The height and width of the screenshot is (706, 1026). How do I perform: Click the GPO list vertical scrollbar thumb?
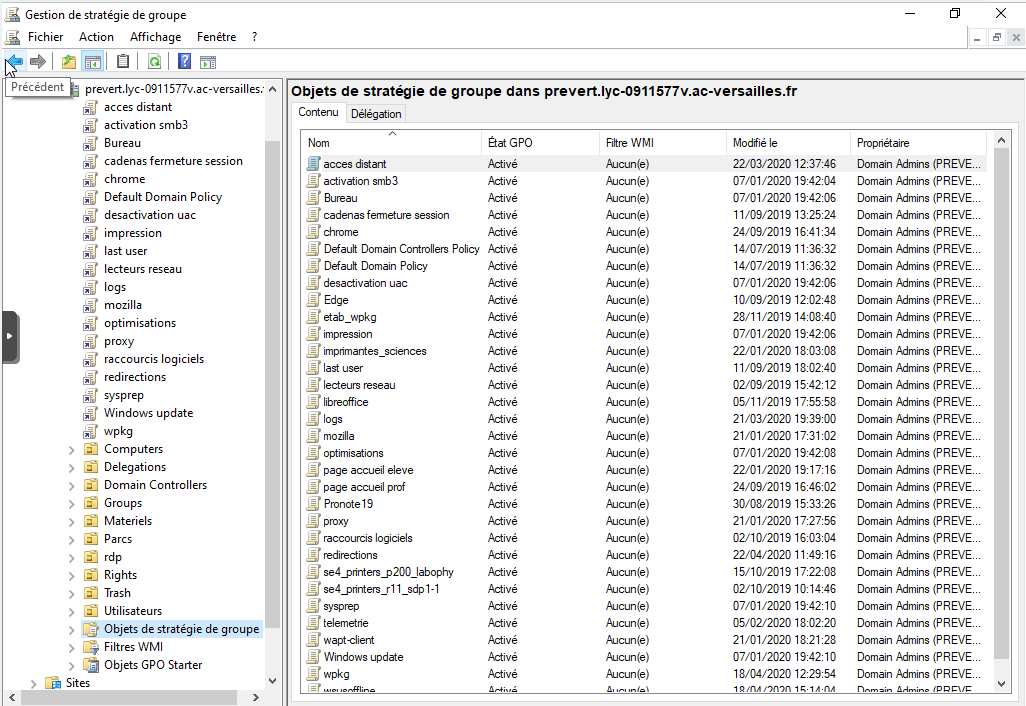pos(1001,404)
